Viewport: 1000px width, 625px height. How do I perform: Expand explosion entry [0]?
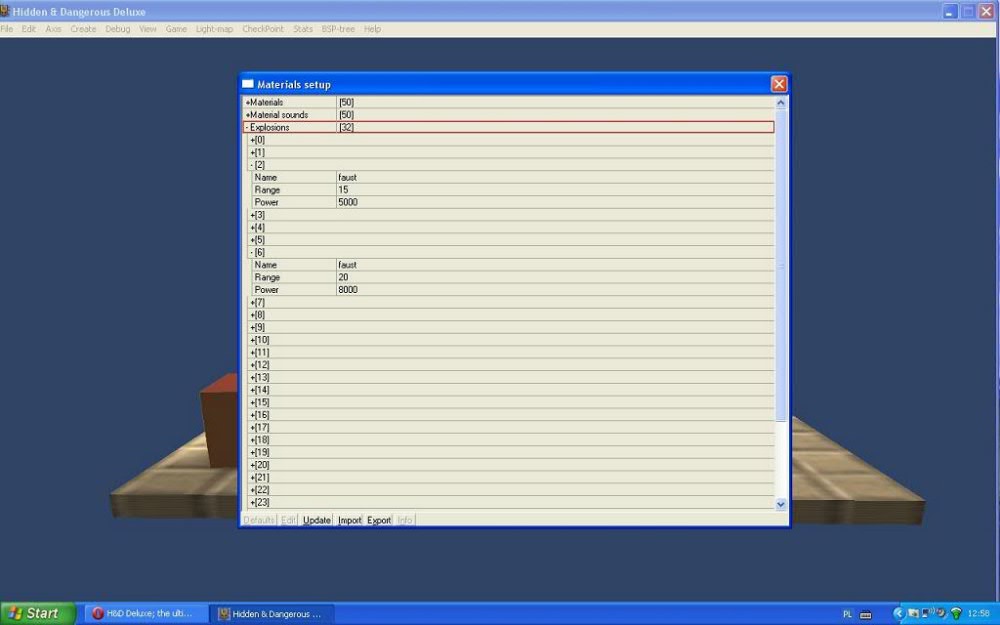tap(253, 140)
